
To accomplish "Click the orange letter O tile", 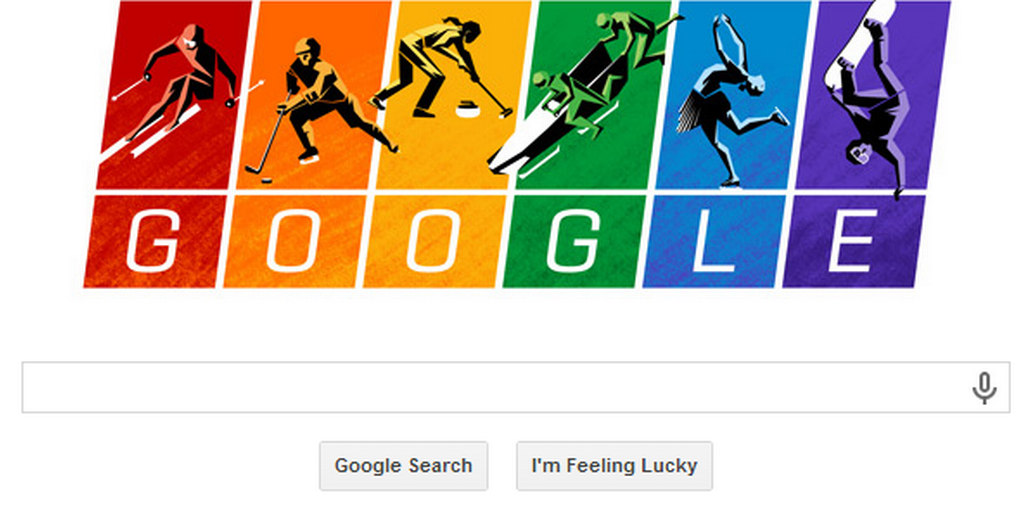I will 296,242.
